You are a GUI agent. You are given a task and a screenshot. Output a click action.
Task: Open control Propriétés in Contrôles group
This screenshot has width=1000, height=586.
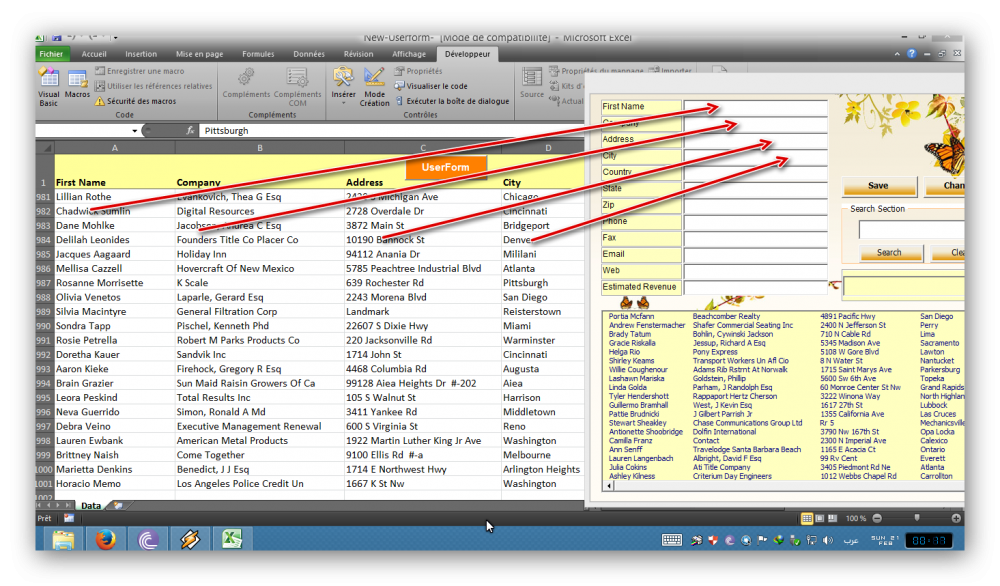coord(418,71)
